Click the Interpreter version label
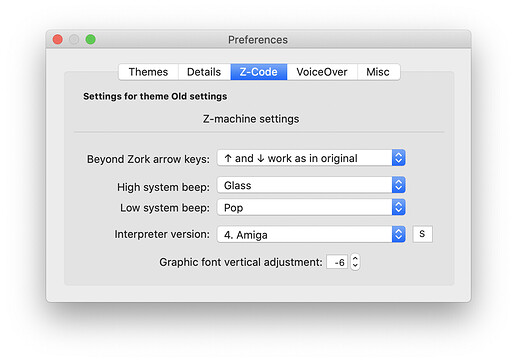 point(162,234)
